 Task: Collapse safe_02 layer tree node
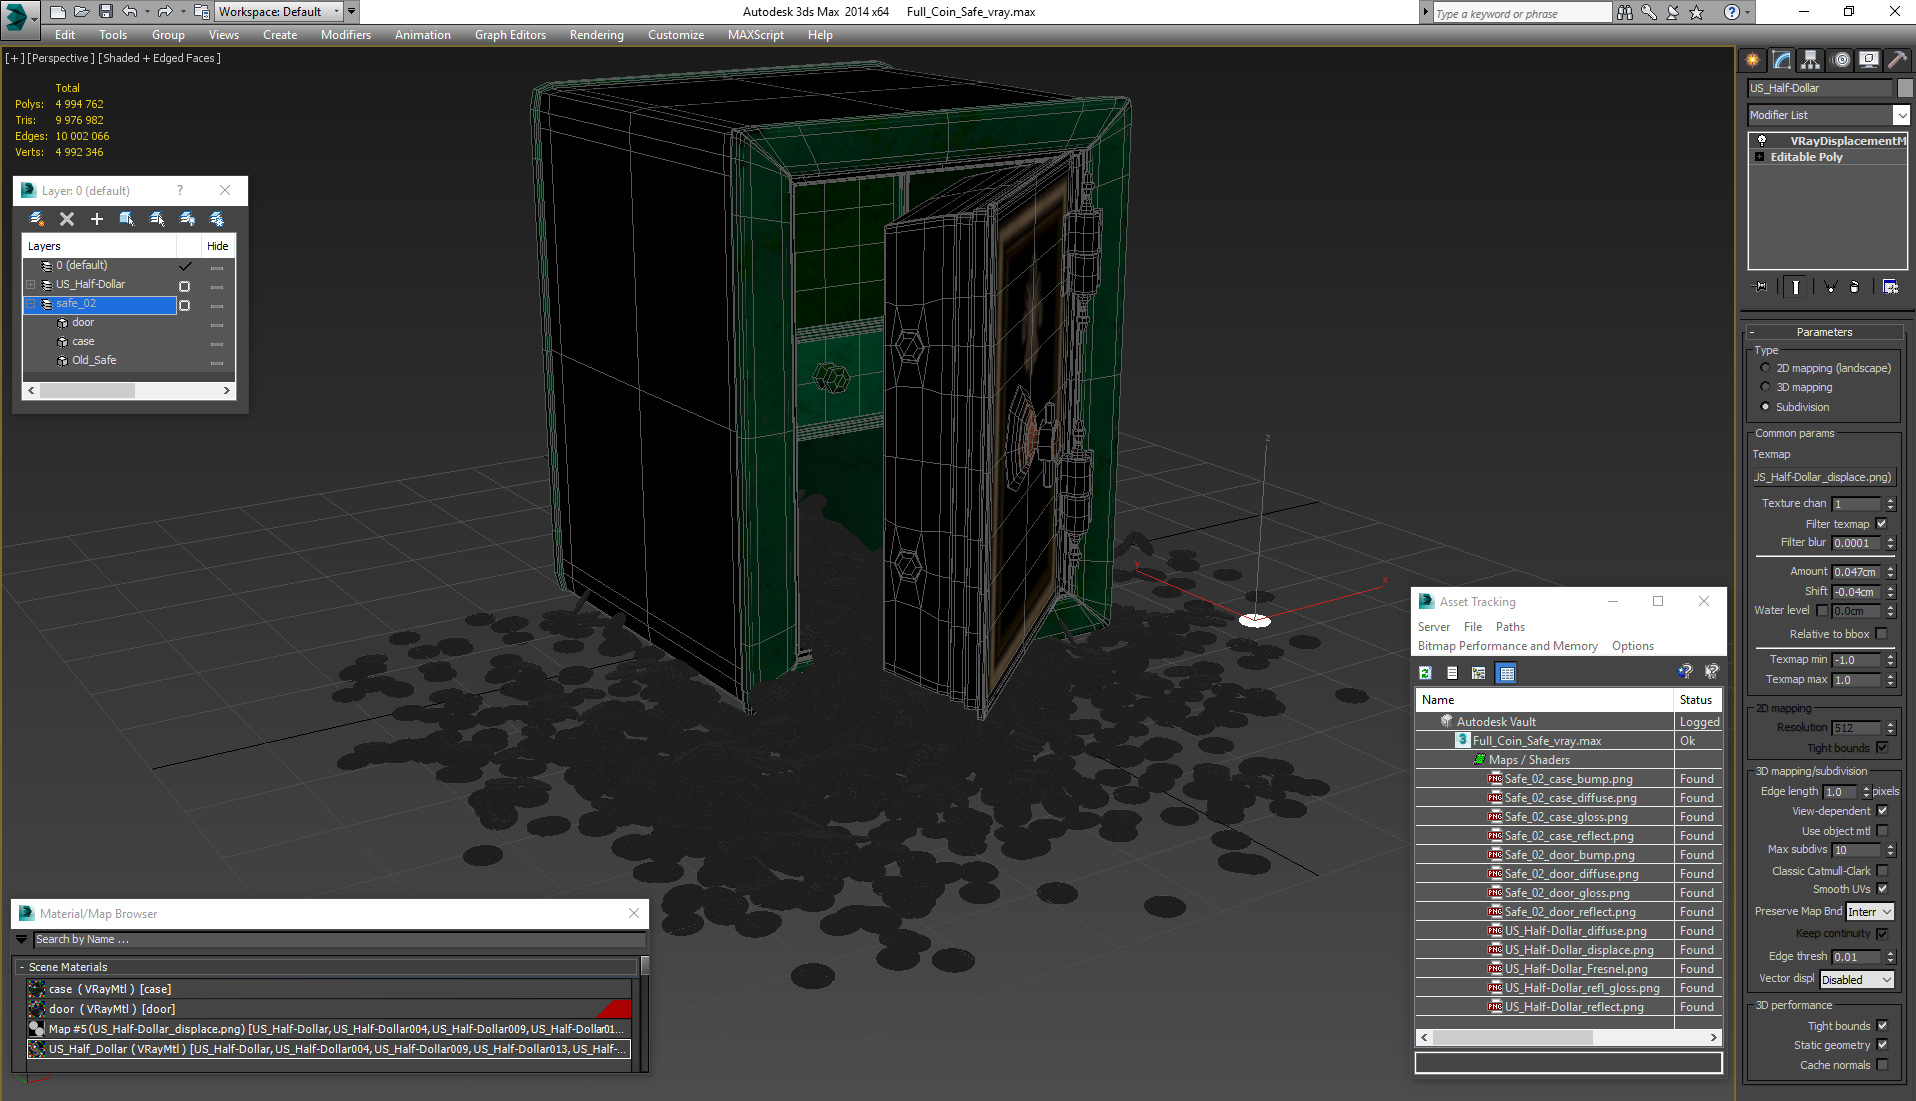[31, 304]
